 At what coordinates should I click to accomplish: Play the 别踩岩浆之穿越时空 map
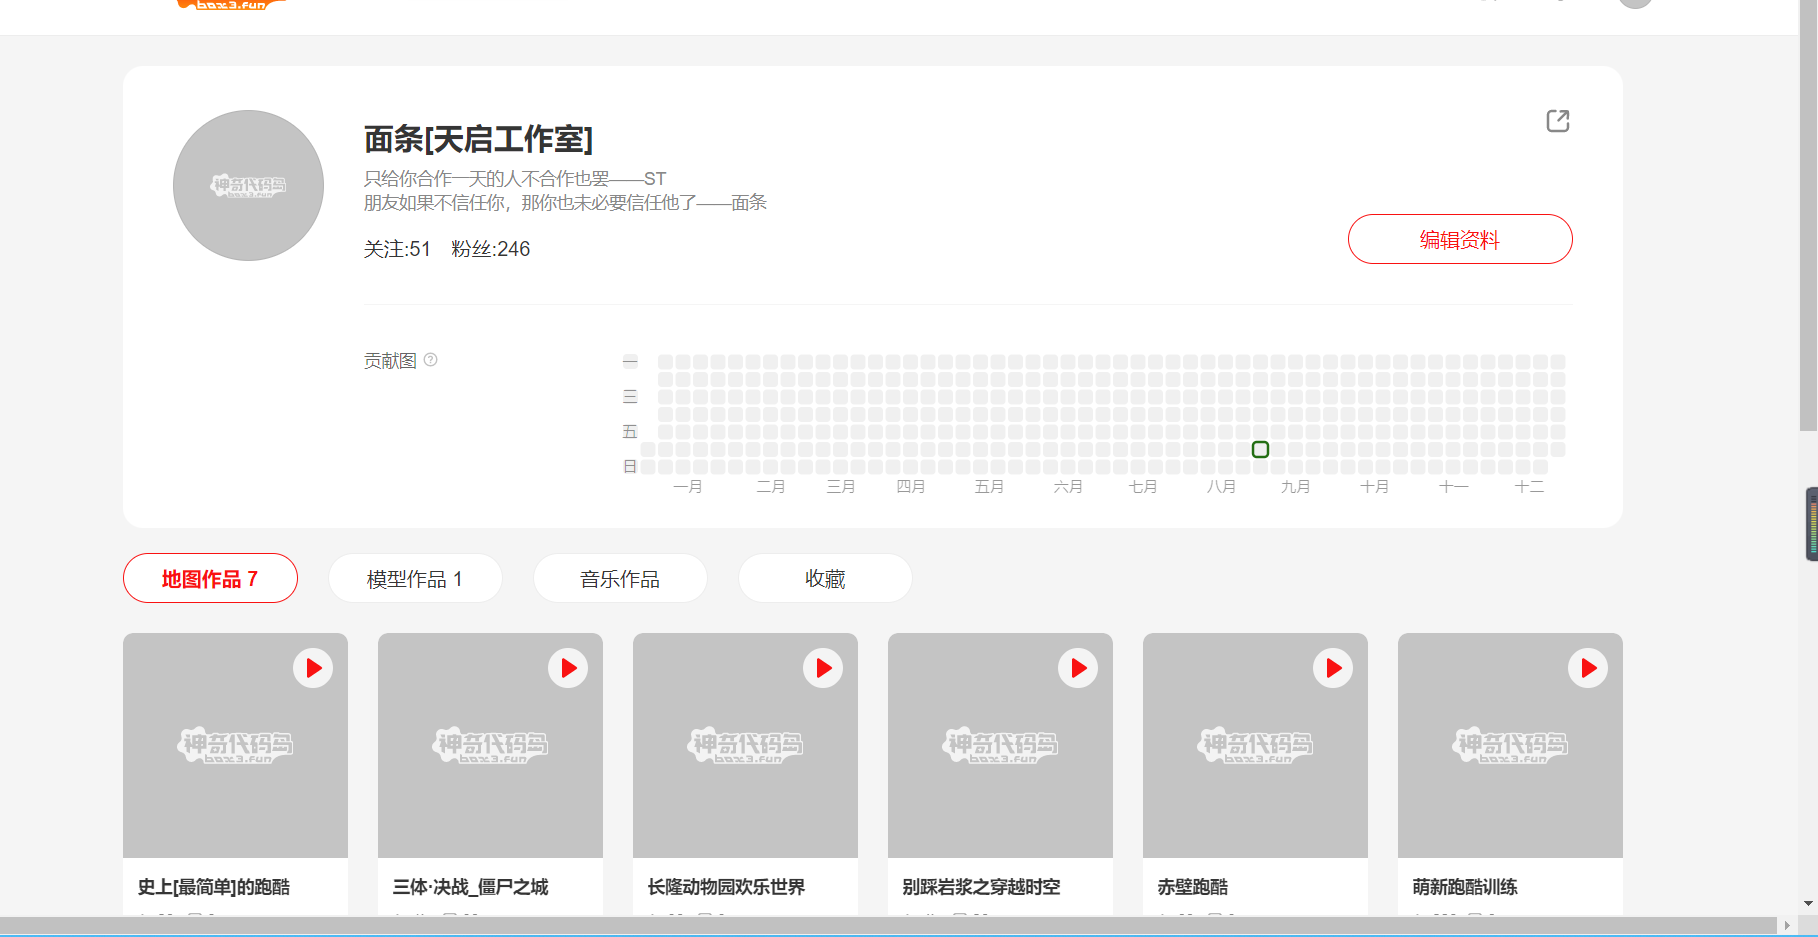point(1078,668)
